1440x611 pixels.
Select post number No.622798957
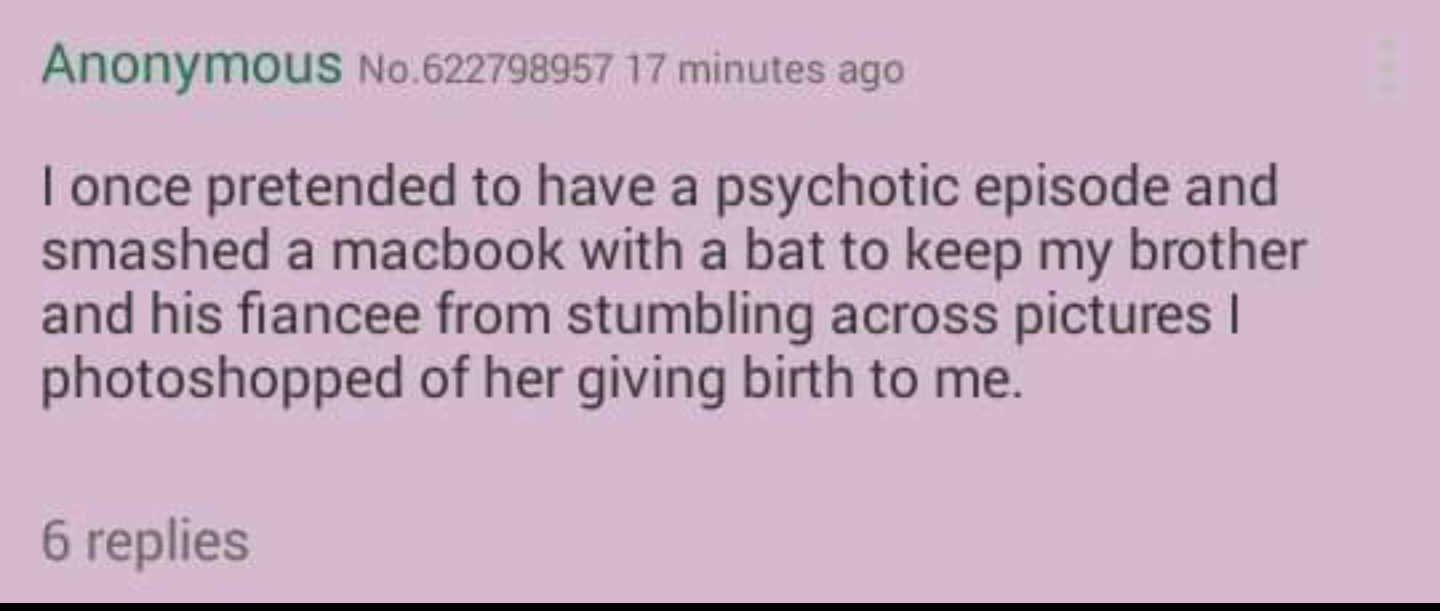[484, 70]
